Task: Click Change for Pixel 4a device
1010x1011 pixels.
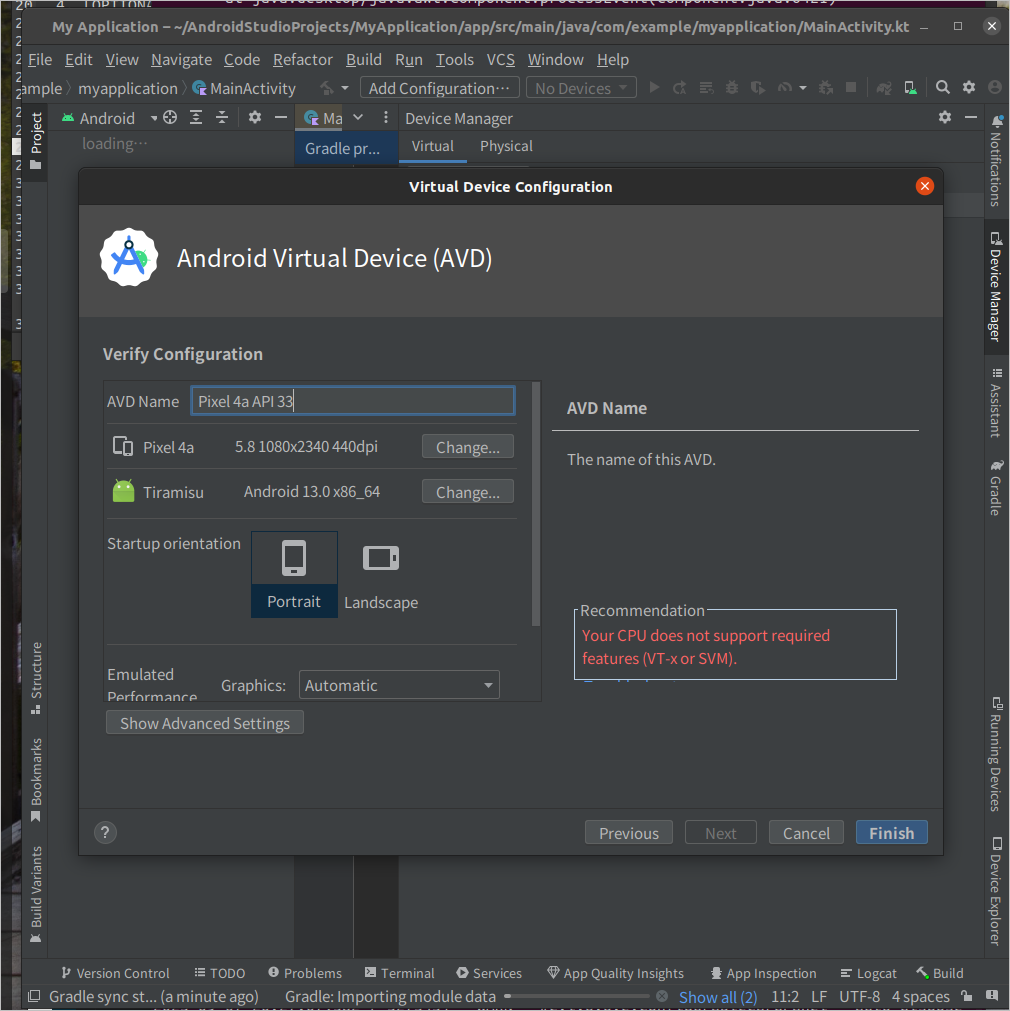Action: coord(468,447)
